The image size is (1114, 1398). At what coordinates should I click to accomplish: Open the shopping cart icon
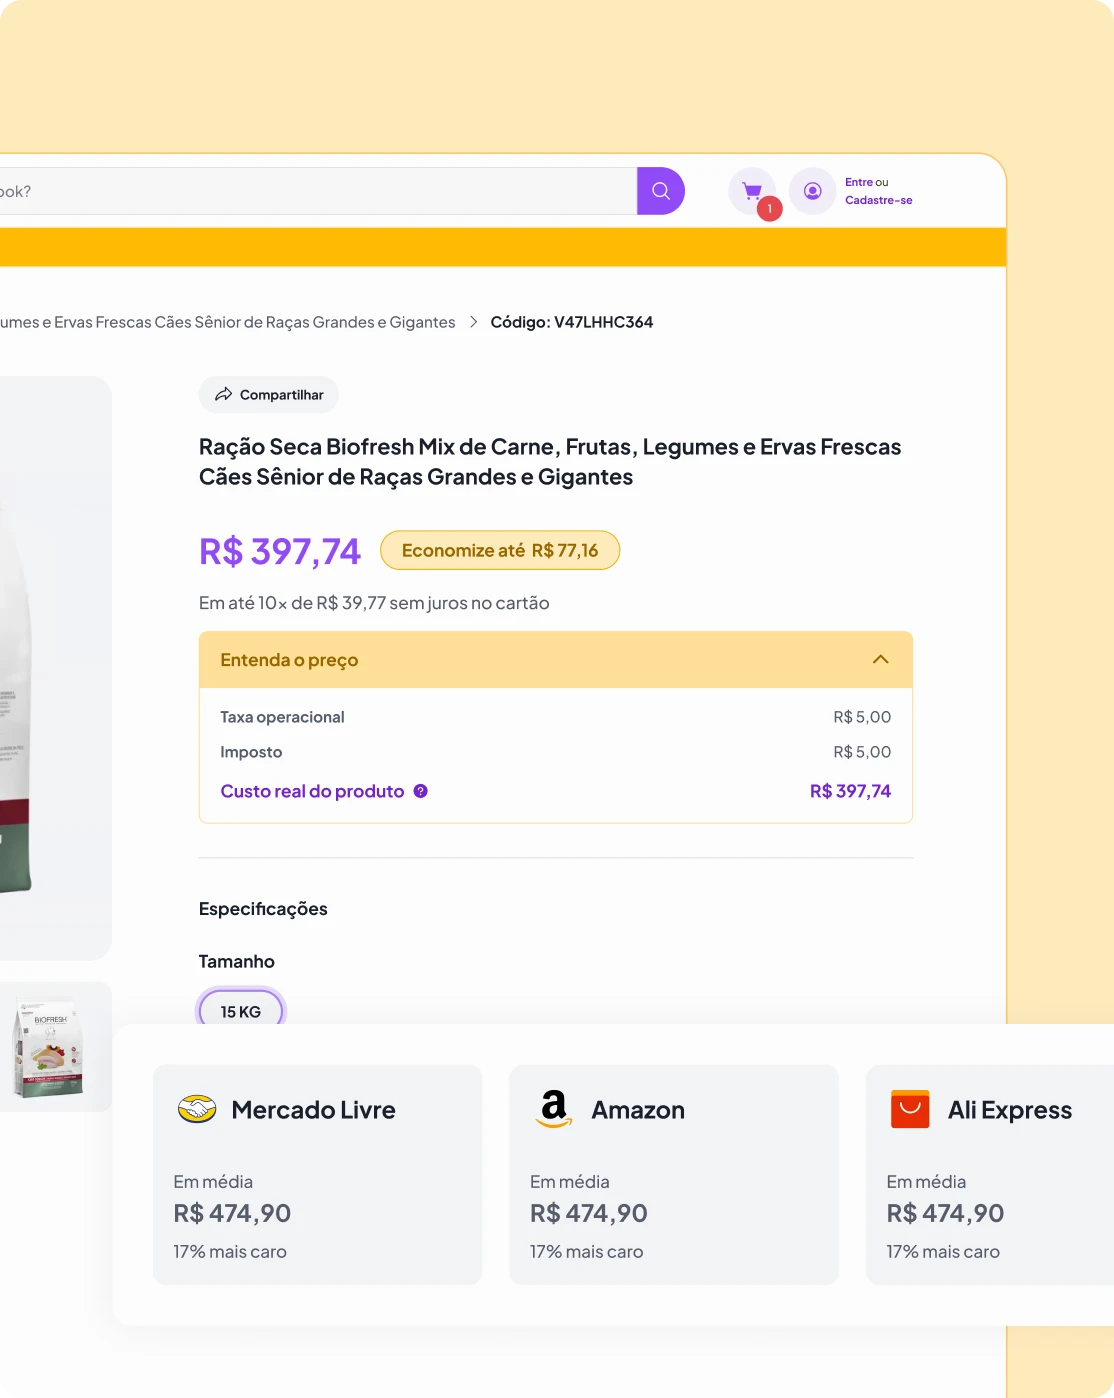(752, 191)
